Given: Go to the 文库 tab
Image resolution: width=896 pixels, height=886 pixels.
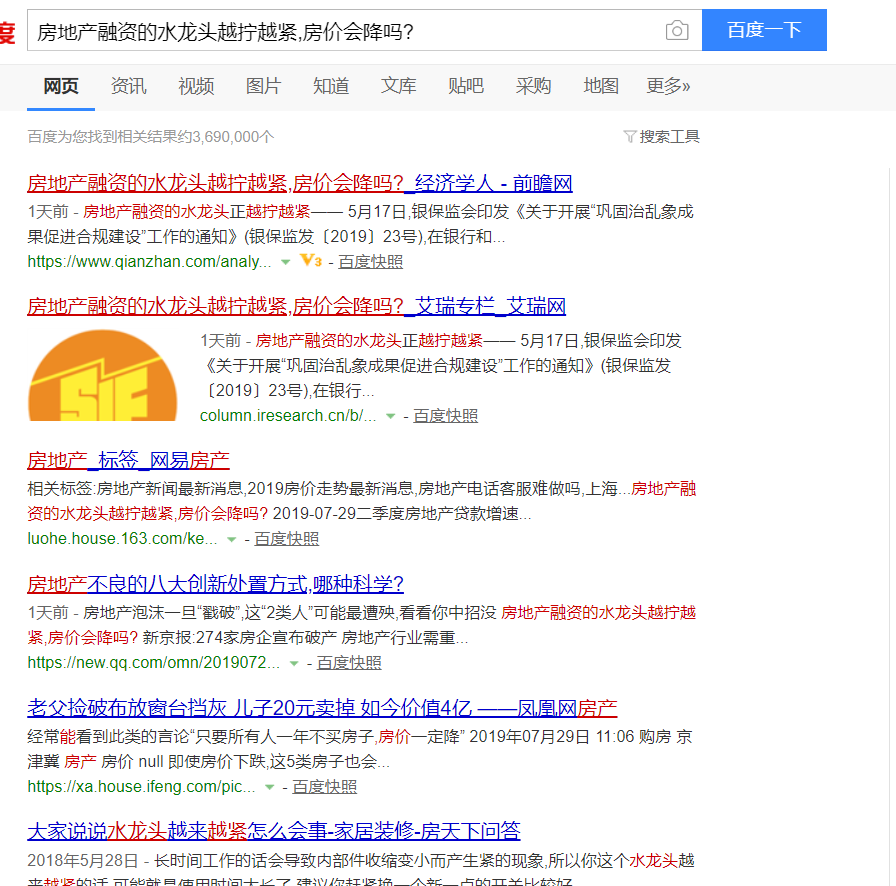Looking at the screenshot, I should pos(398,86).
